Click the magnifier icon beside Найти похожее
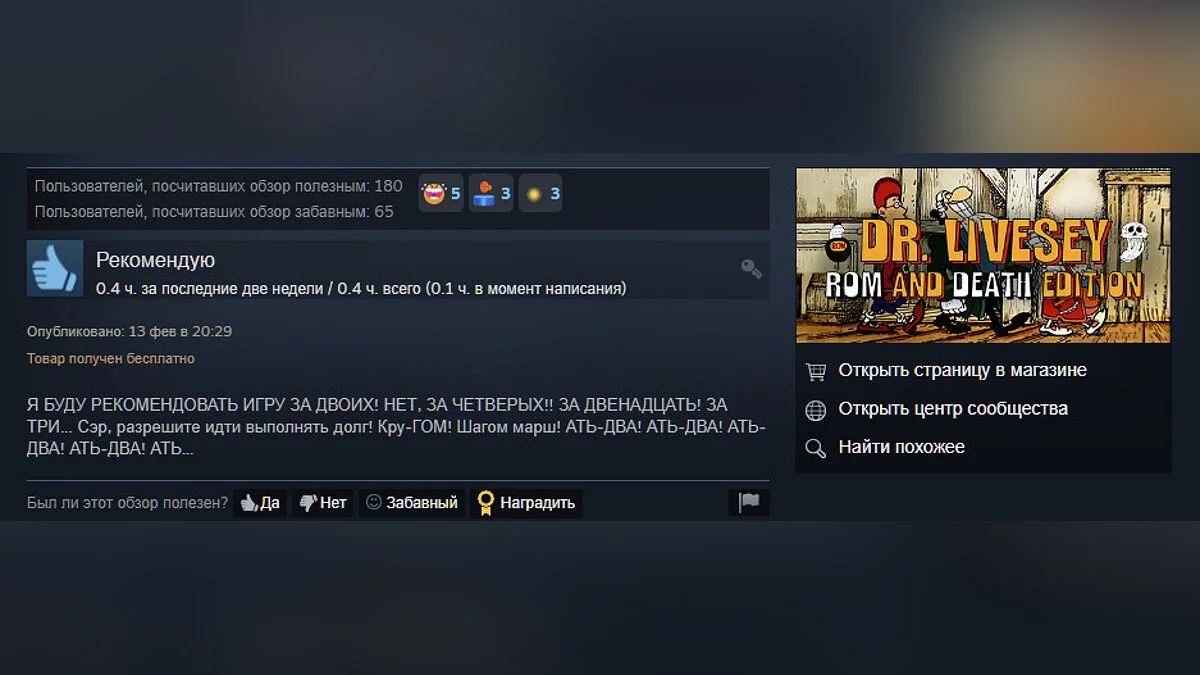Screen dimensions: 1200x675 tap(816, 448)
